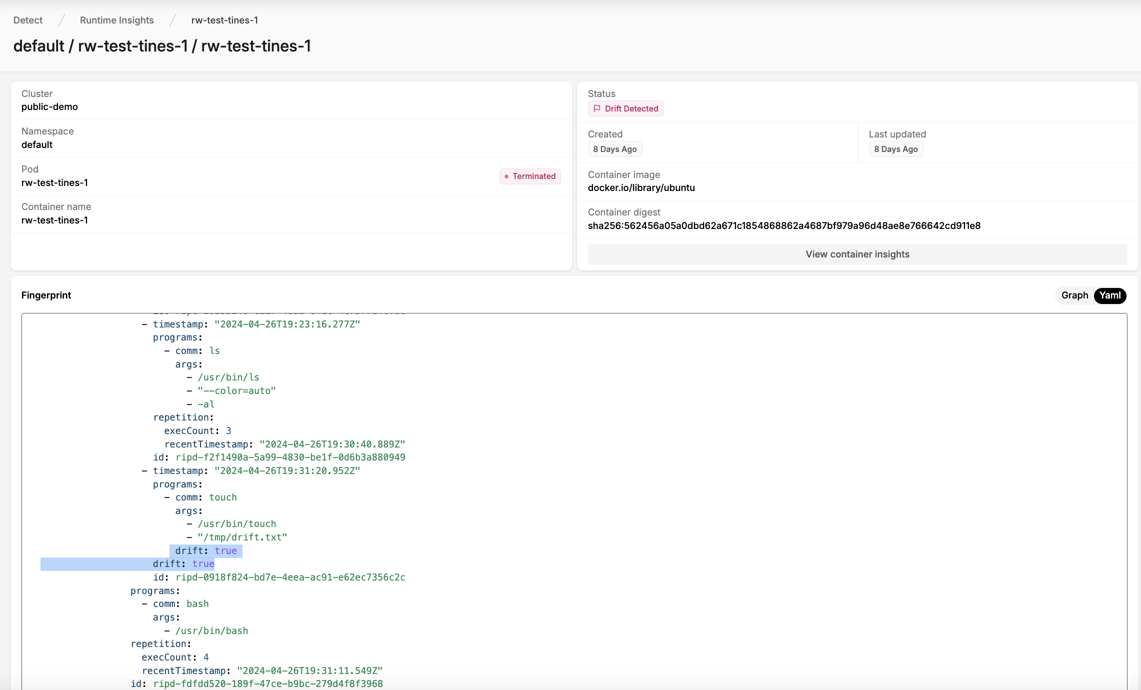Click the rw-test-tines-1 breadcrumb item
Viewport: 1141px width, 690px height.
[224, 20]
